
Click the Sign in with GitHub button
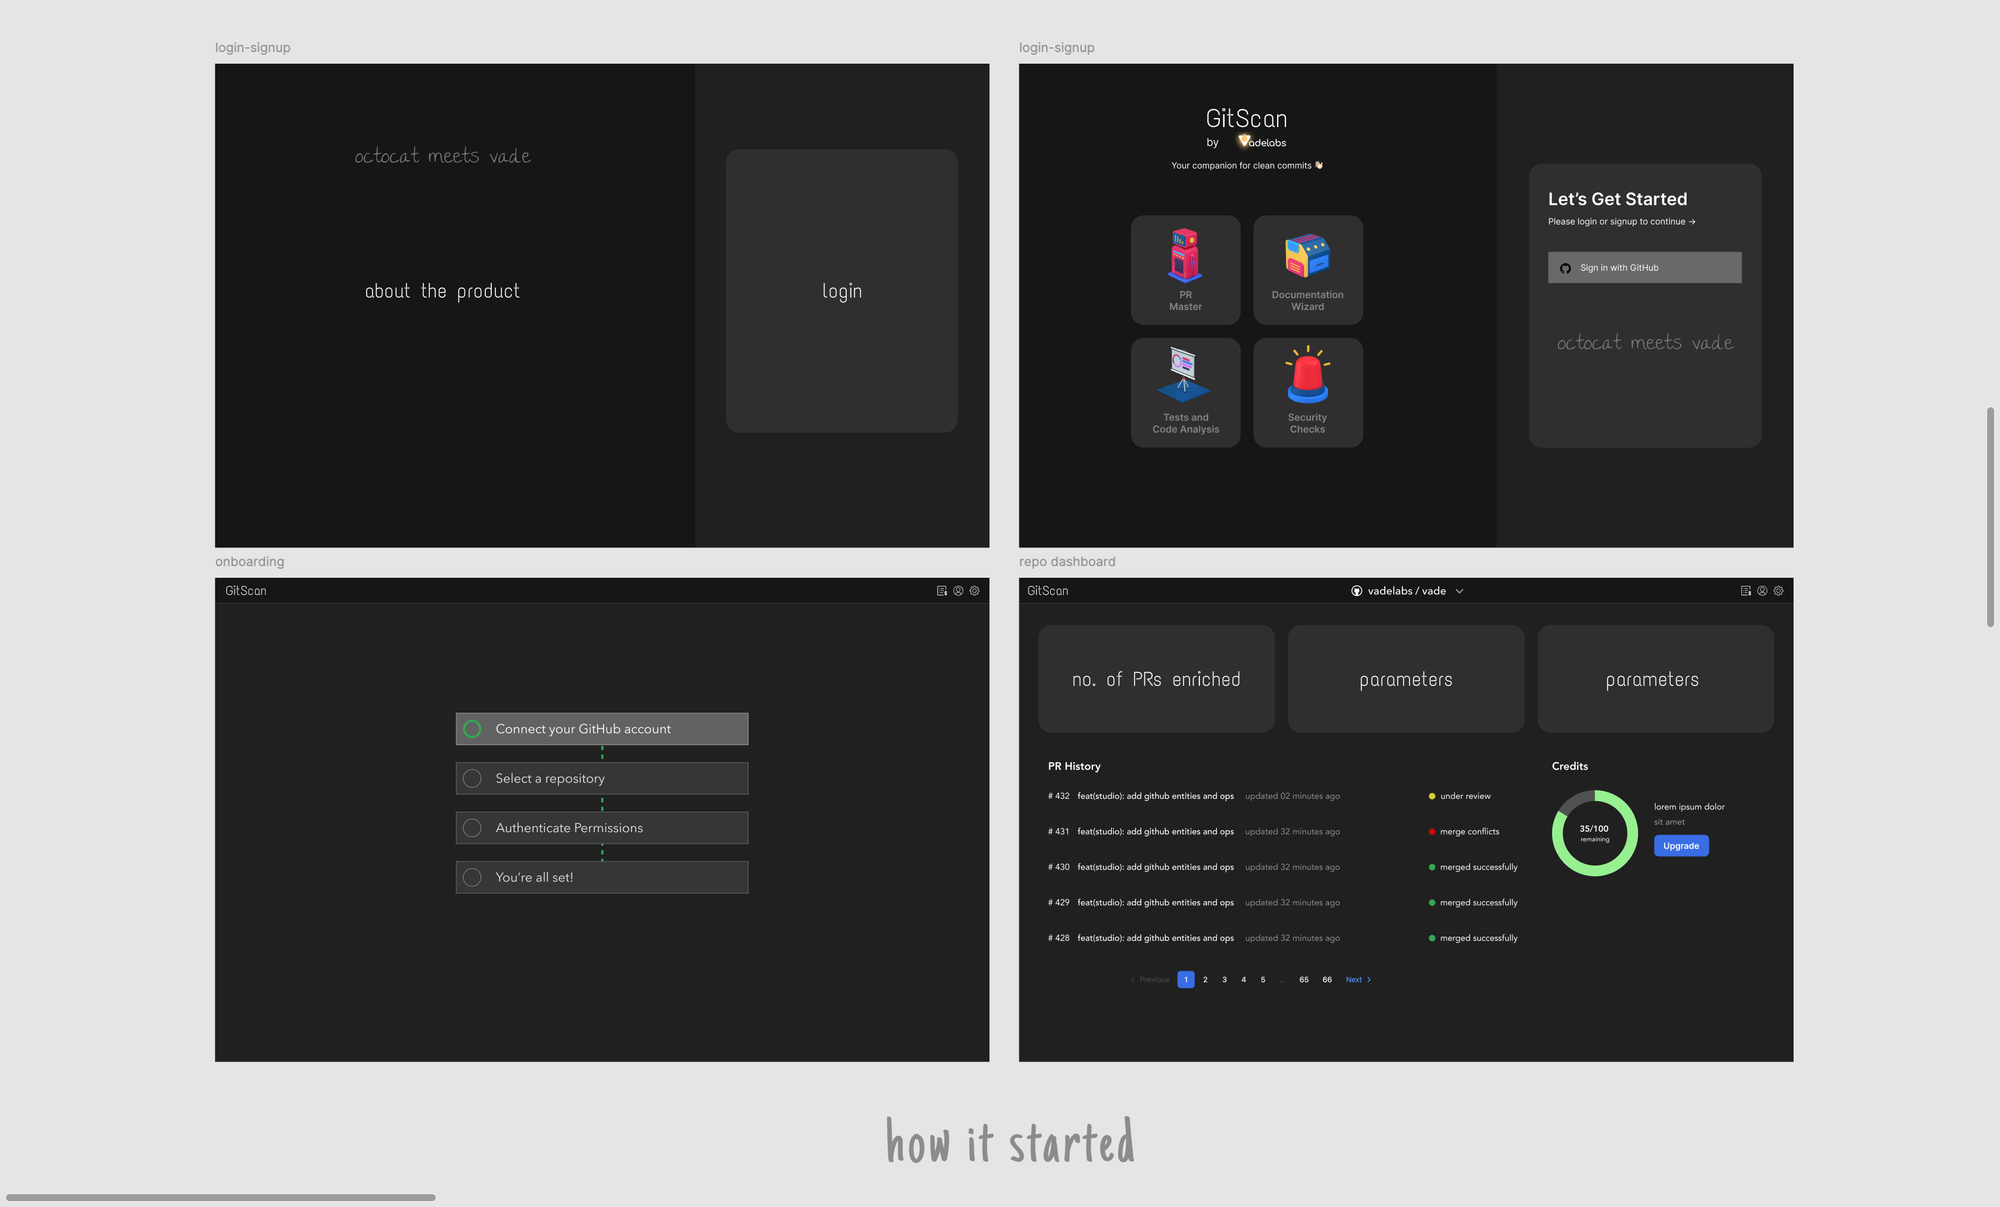point(1644,267)
